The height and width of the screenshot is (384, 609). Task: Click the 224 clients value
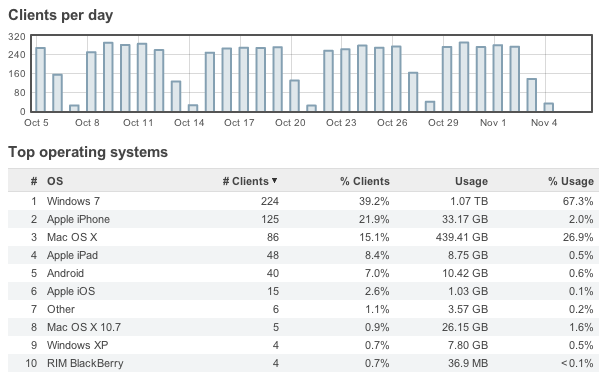270,201
